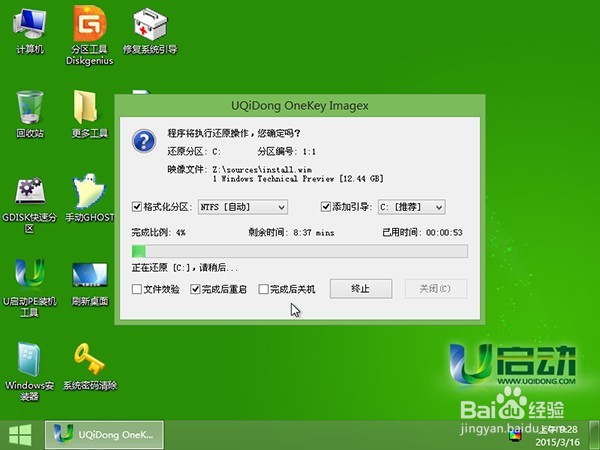
Task: Open C: [推荐] boot dropdown
Action: [x=411, y=207]
